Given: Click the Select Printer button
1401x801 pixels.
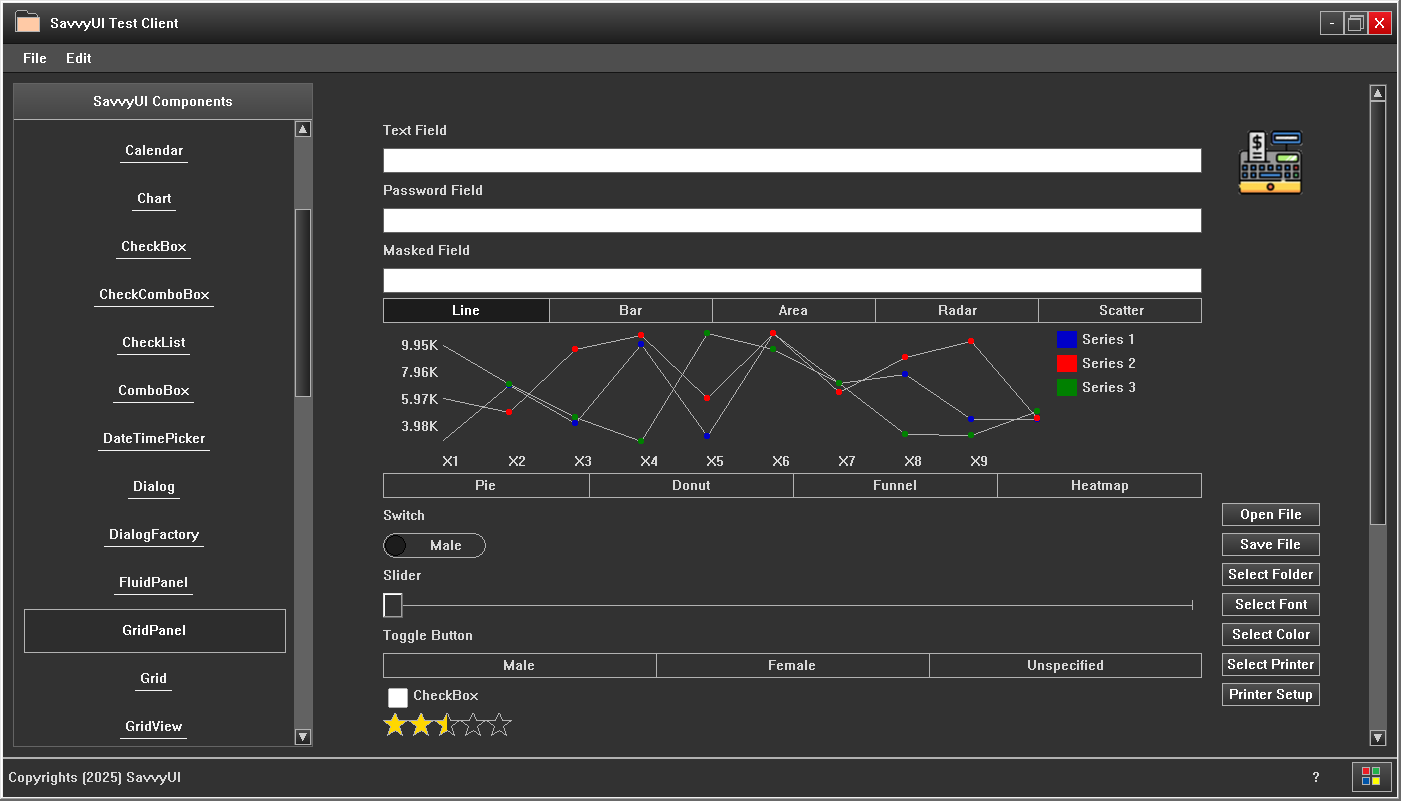Looking at the screenshot, I should (x=1270, y=664).
